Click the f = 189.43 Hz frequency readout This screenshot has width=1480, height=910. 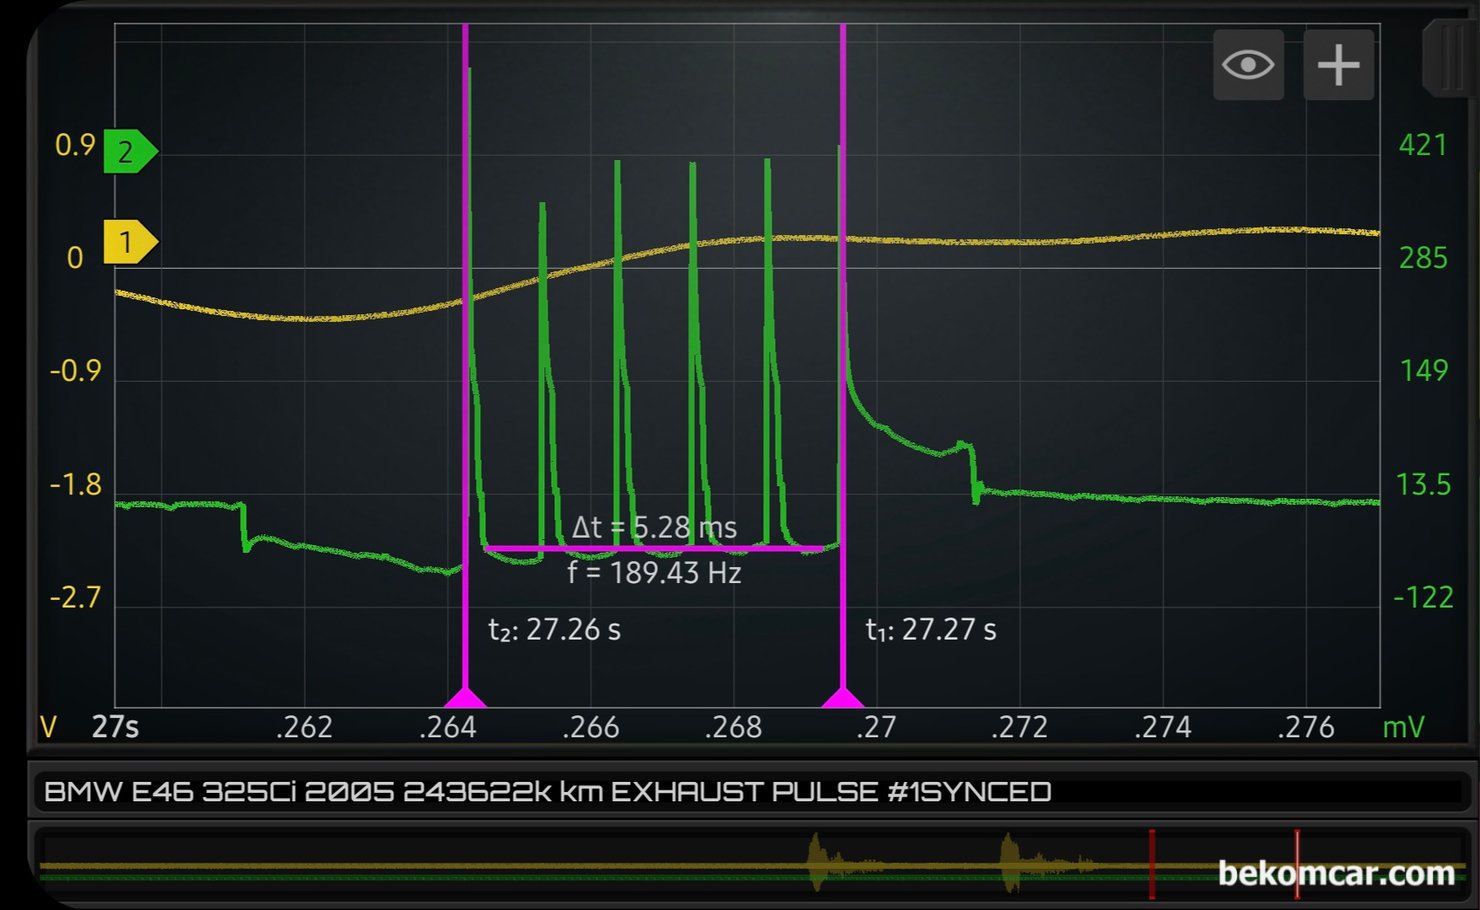pos(654,573)
